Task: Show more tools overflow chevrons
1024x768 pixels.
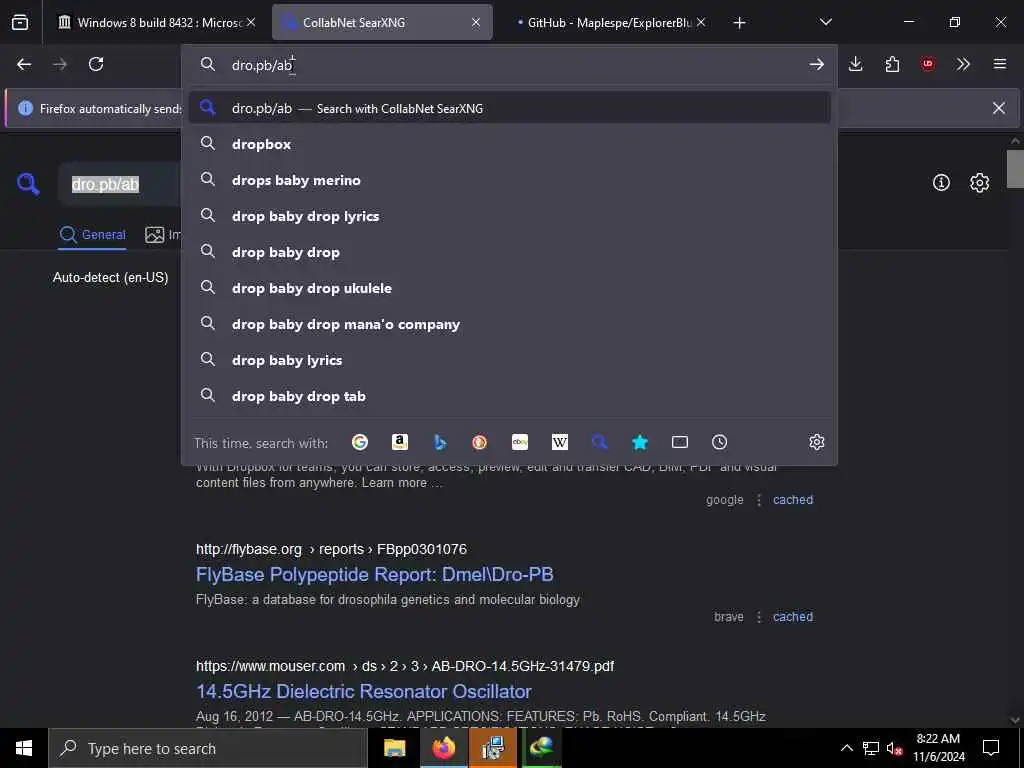Action: click(x=963, y=64)
